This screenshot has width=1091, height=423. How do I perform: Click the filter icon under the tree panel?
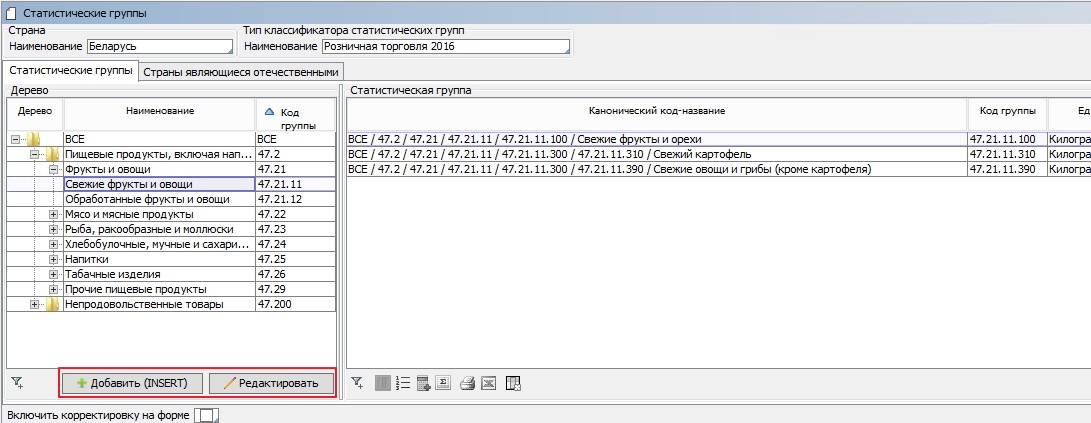point(17,383)
